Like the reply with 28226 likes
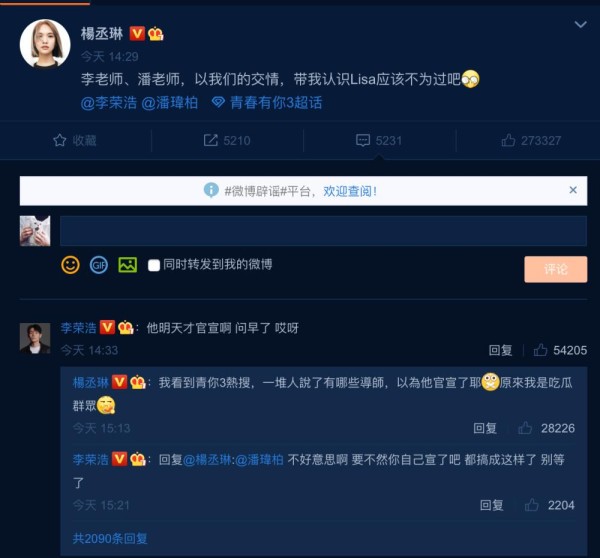 525,428
